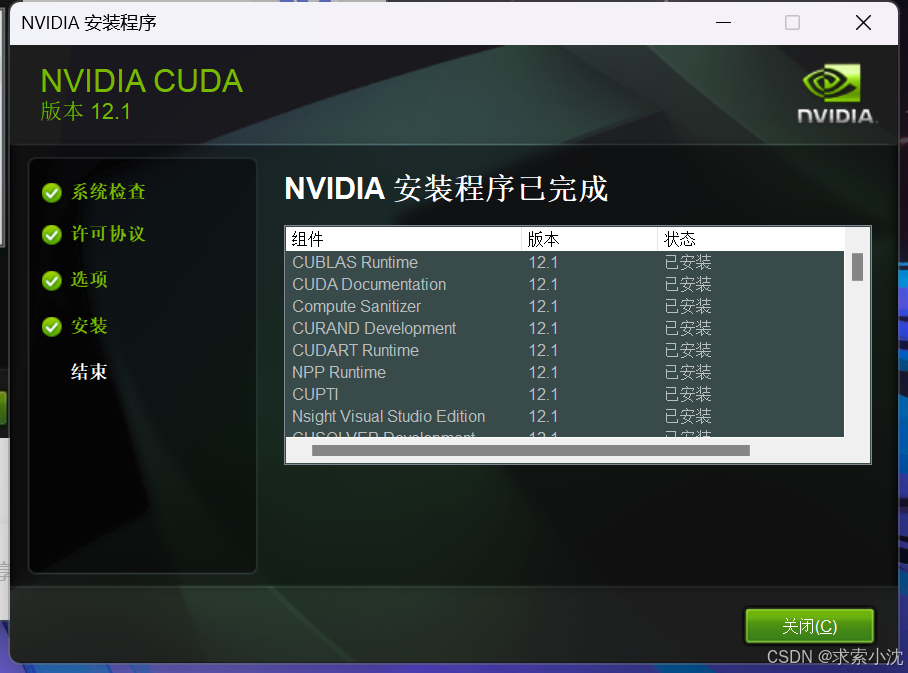Click the NVIDIA CUDA title heading
Viewport: 908px width, 673px height.
point(142,81)
